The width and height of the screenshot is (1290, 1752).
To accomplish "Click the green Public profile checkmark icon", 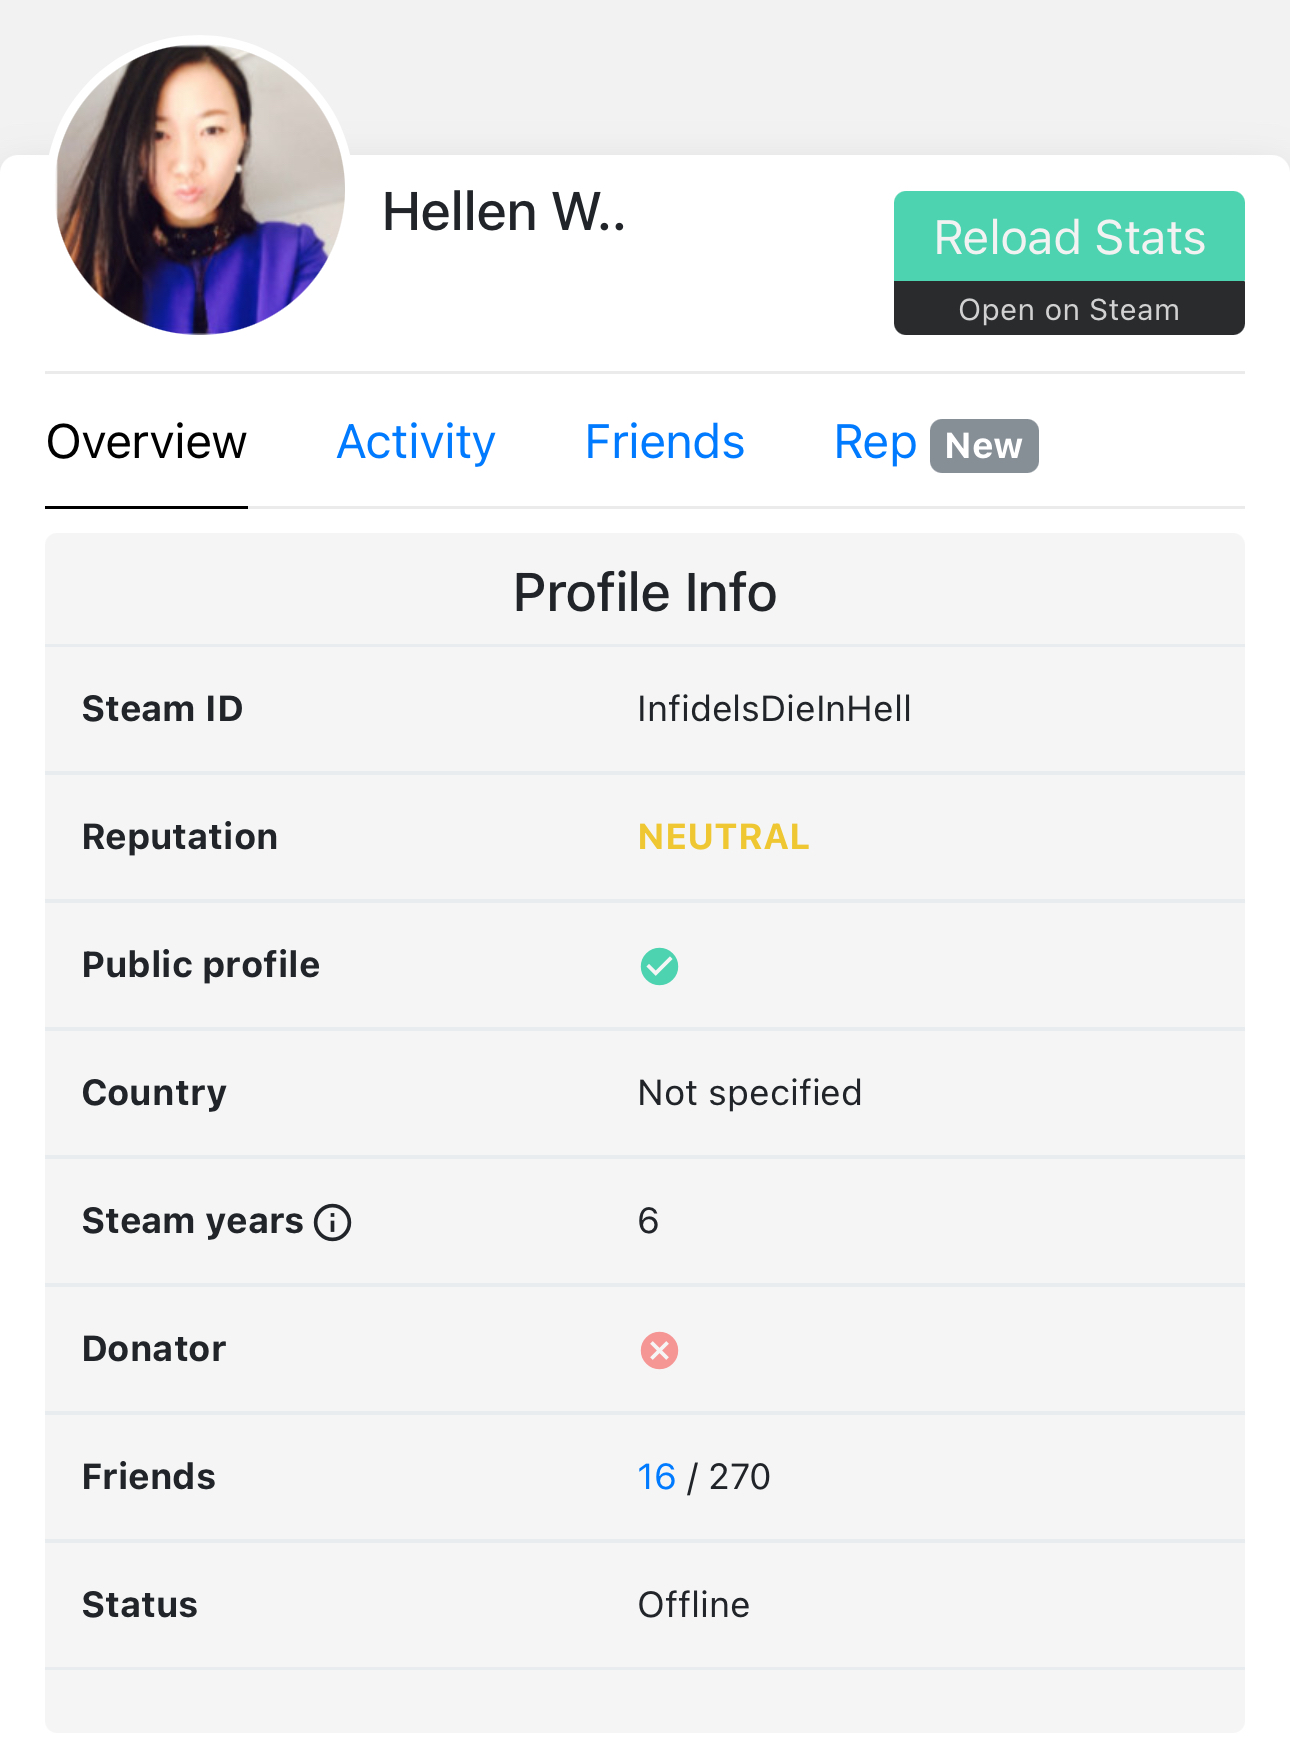I will pos(659,966).
